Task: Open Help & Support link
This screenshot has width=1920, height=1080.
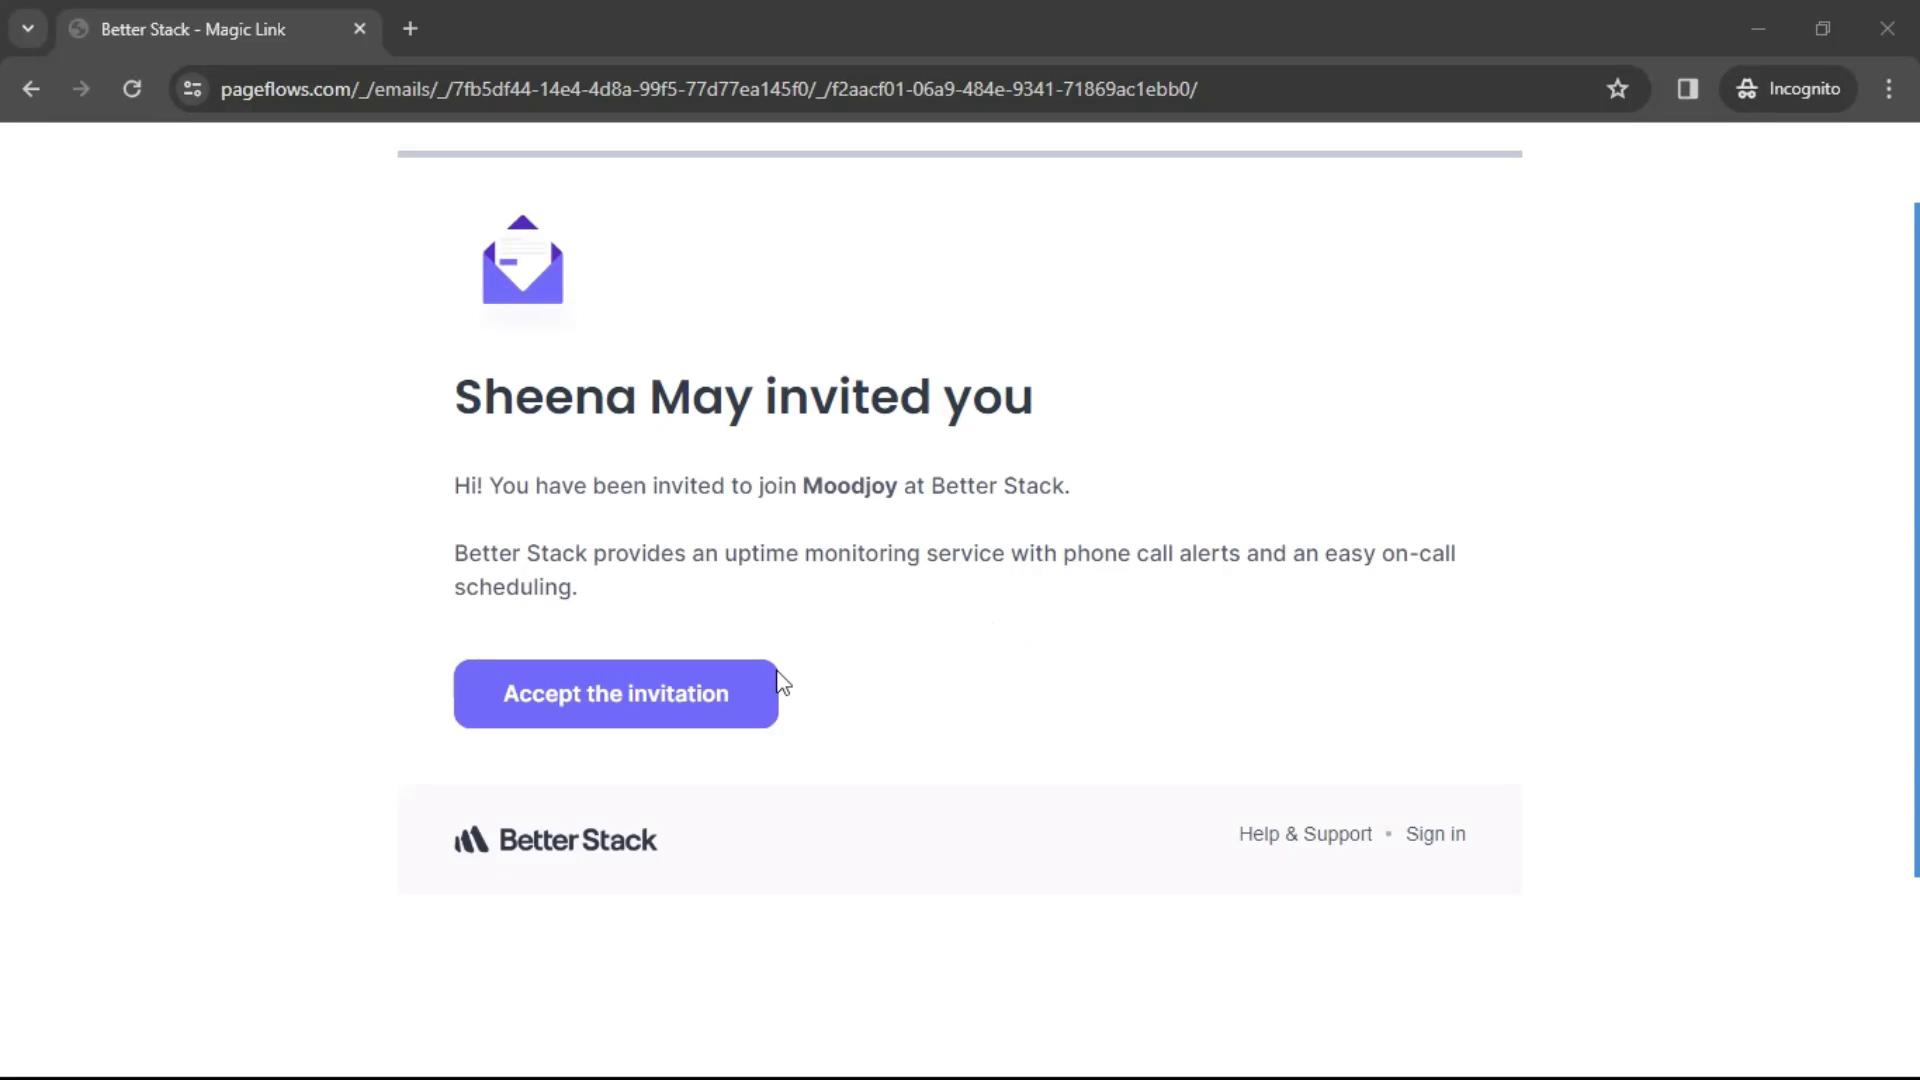Action: (1305, 833)
